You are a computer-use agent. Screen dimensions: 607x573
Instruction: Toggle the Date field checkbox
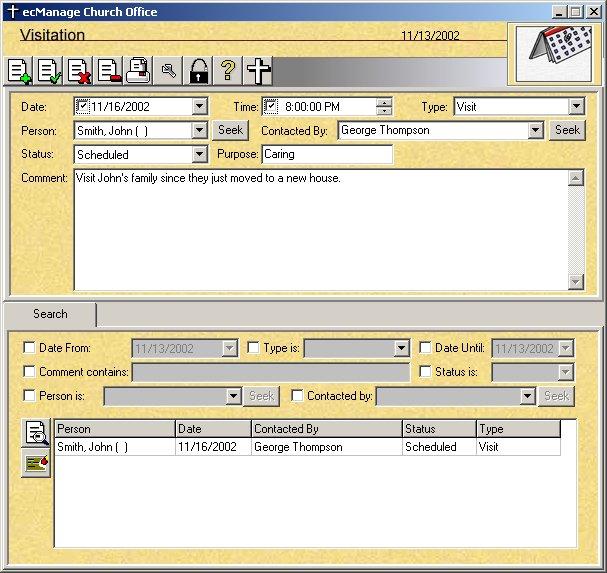pyautogui.click(x=82, y=106)
